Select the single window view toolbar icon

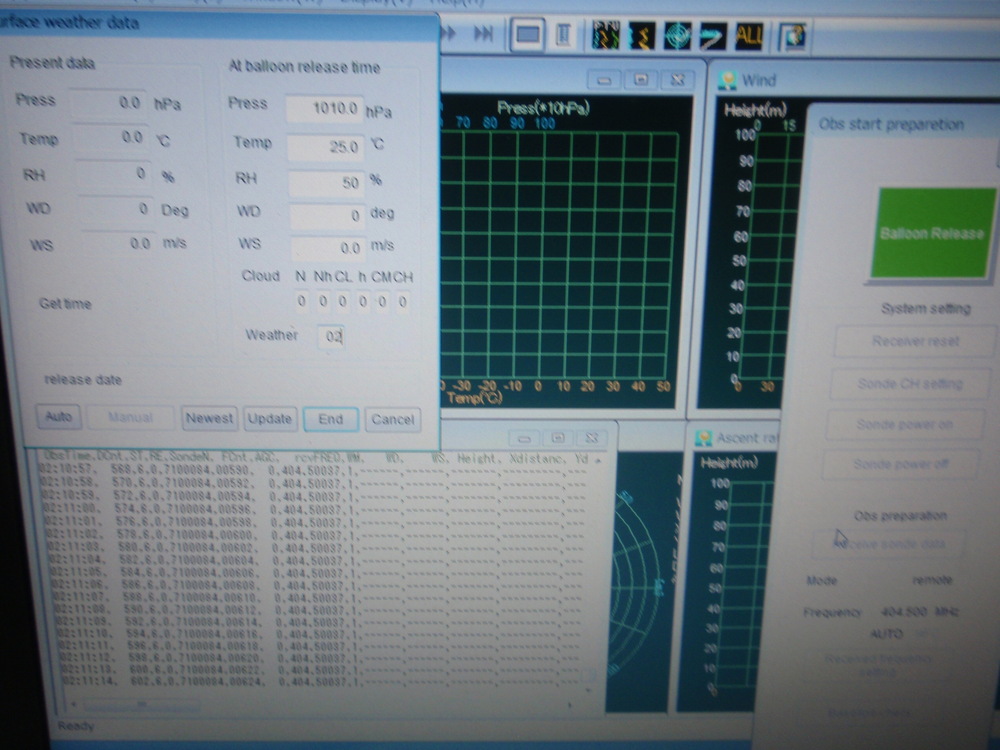click(x=528, y=35)
